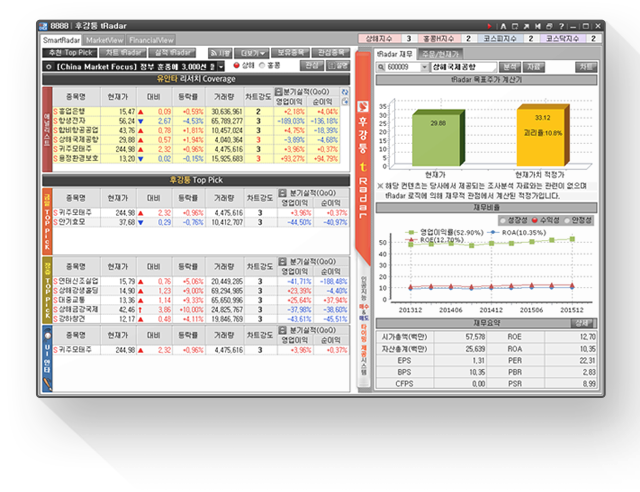The width and height of the screenshot is (640, 492).
Task: Click the 현재가 column header in Coverage table
Action: (118, 97)
